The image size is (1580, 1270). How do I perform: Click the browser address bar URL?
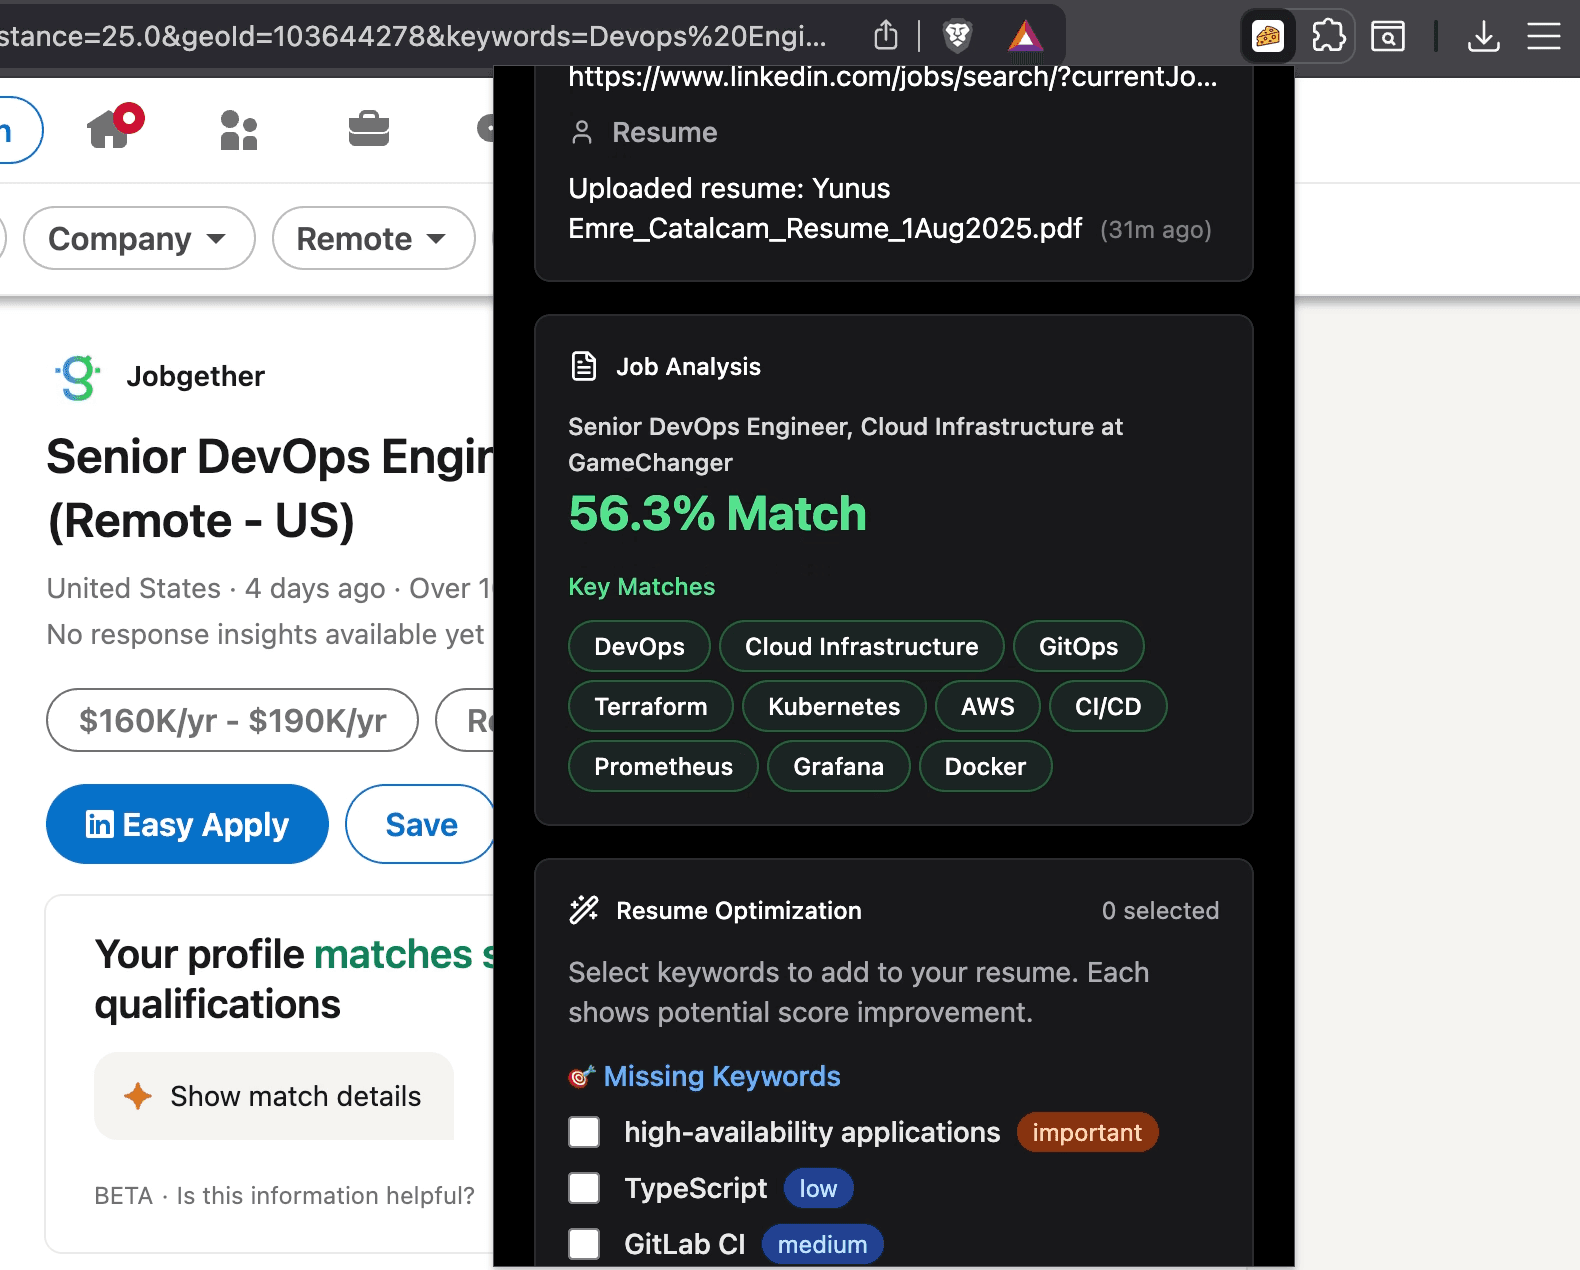tap(414, 37)
